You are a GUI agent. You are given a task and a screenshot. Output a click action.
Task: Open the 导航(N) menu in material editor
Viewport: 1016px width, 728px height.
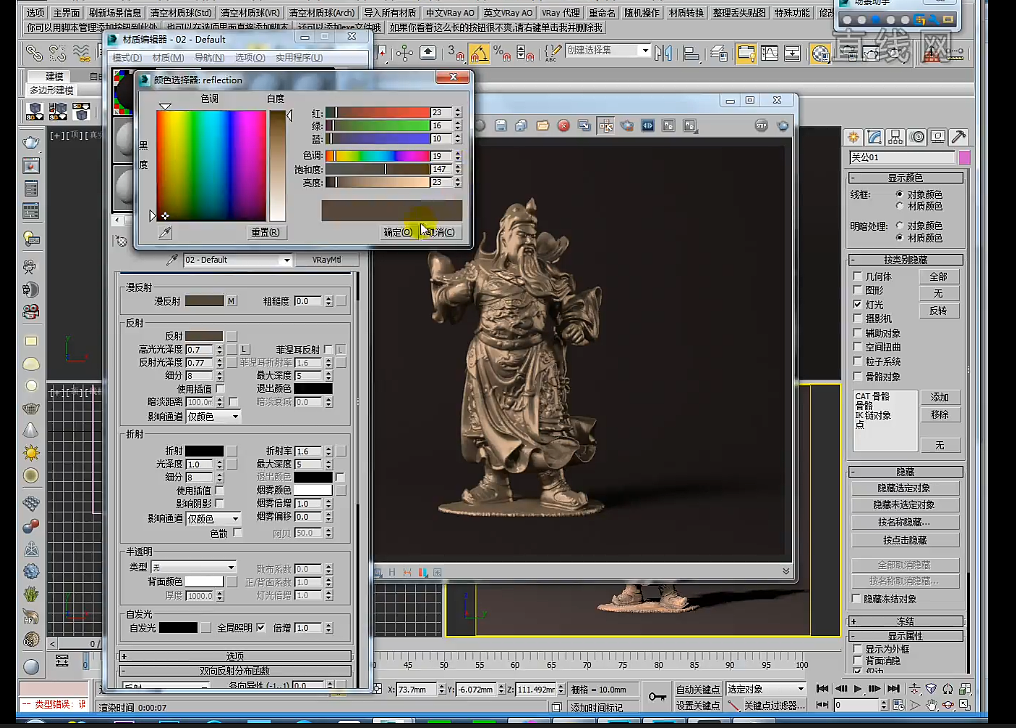tap(209, 58)
